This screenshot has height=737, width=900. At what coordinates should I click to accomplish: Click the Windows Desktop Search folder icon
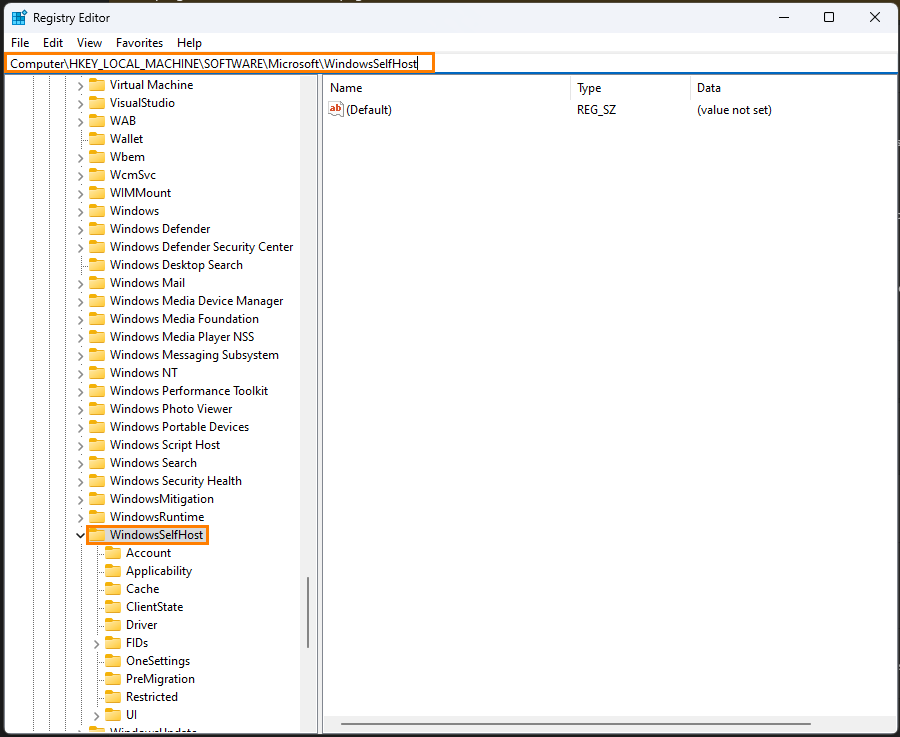(x=97, y=265)
